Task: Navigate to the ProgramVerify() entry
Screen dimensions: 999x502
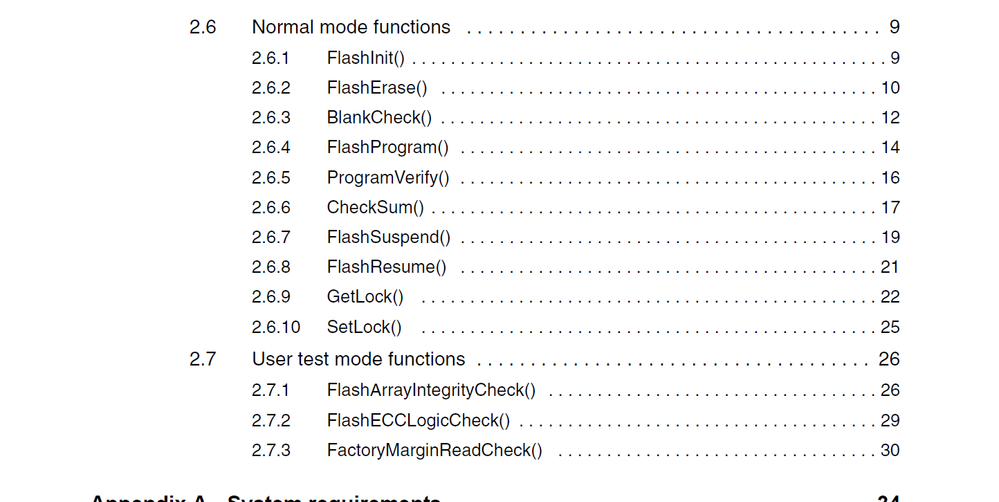Action: point(388,178)
